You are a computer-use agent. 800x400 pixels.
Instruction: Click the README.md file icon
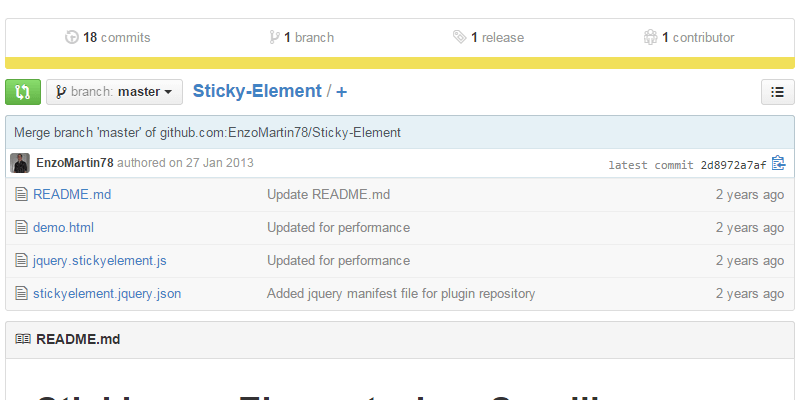click(21, 195)
